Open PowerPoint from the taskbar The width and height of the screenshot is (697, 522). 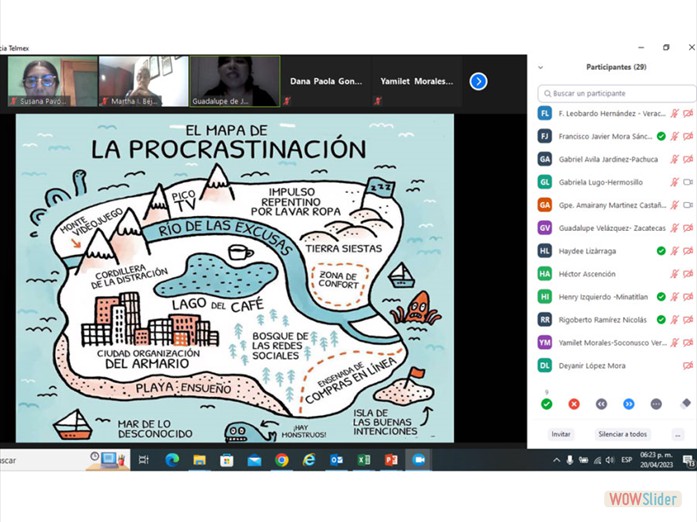coord(391,460)
